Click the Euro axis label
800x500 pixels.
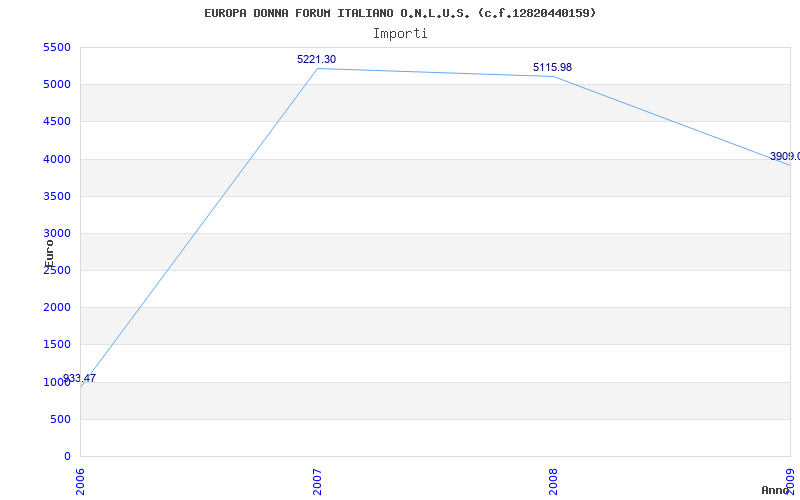click(49, 253)
